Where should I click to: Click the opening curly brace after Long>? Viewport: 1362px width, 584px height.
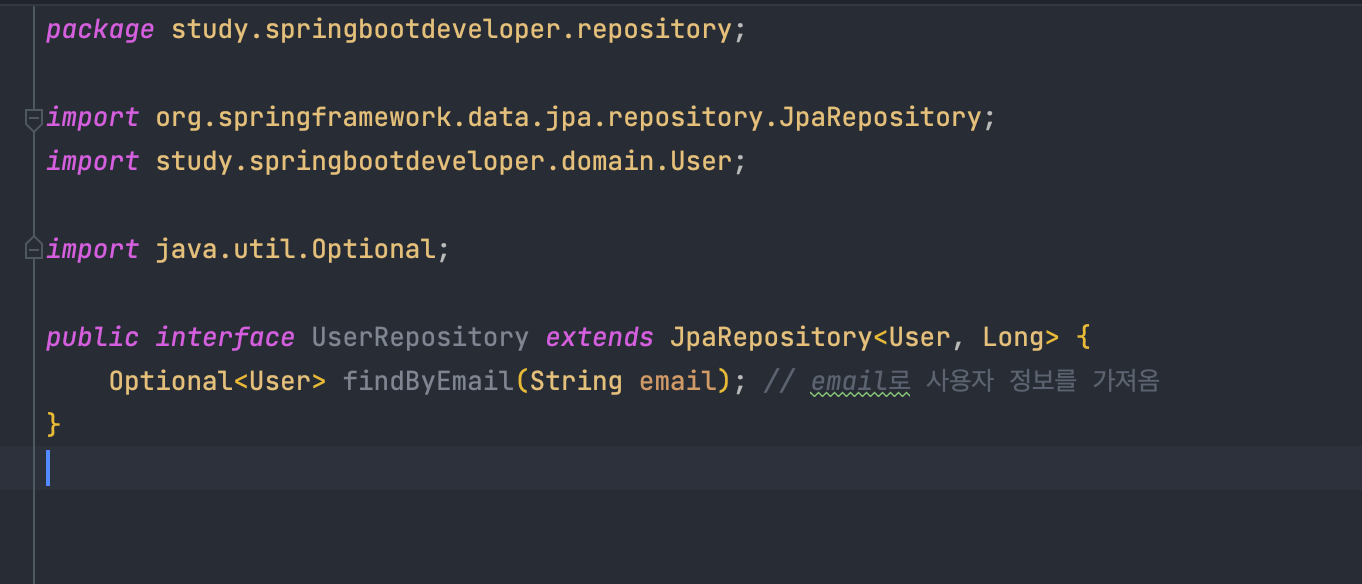click(1083, 337)
